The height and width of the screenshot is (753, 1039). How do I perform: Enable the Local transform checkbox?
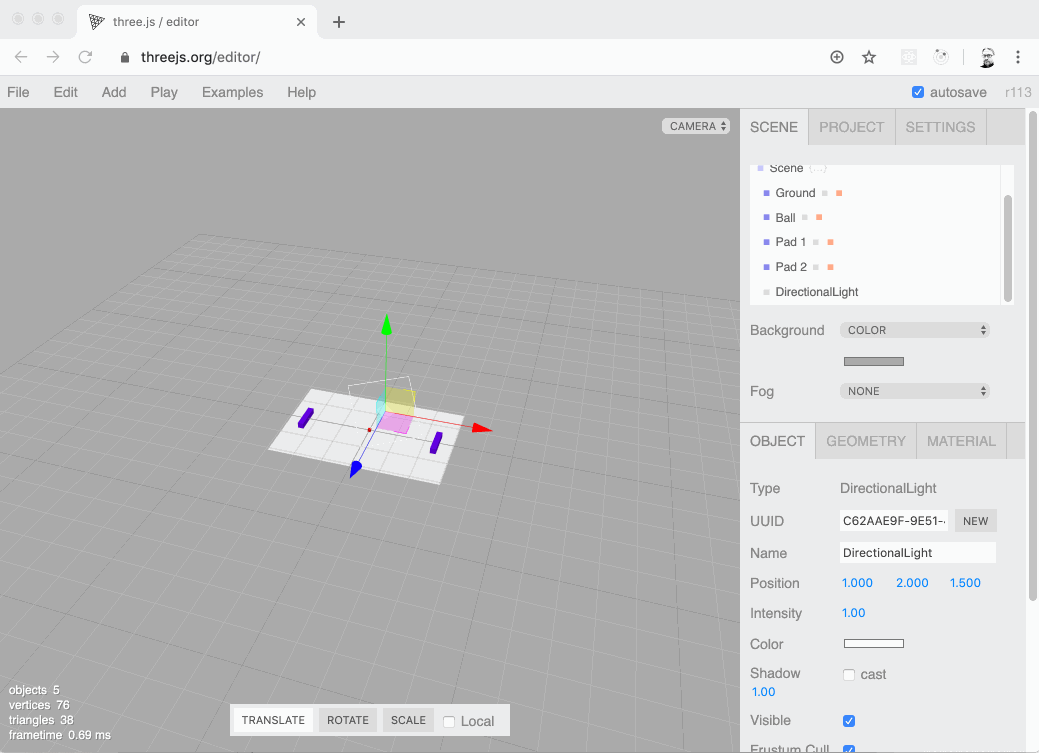449,721
